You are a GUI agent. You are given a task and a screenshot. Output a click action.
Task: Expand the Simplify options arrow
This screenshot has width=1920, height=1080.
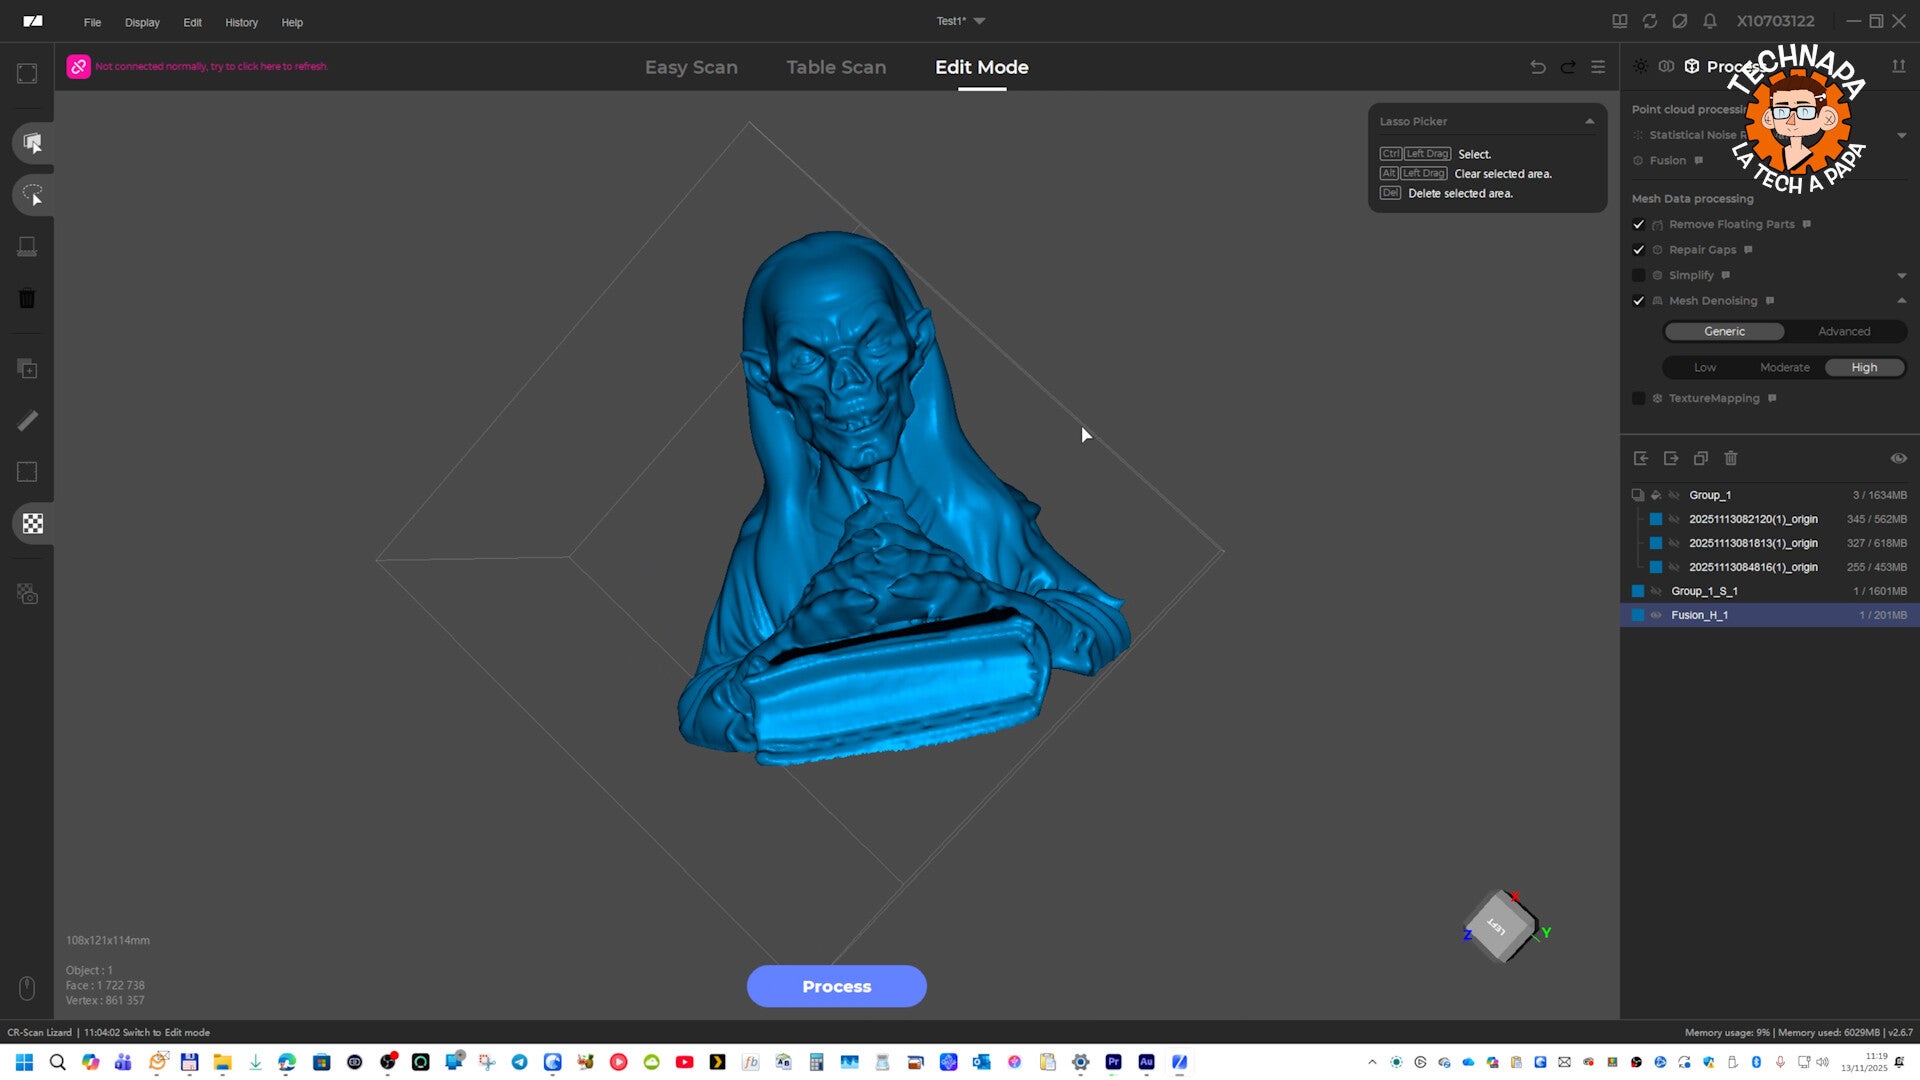point(1901,275)
